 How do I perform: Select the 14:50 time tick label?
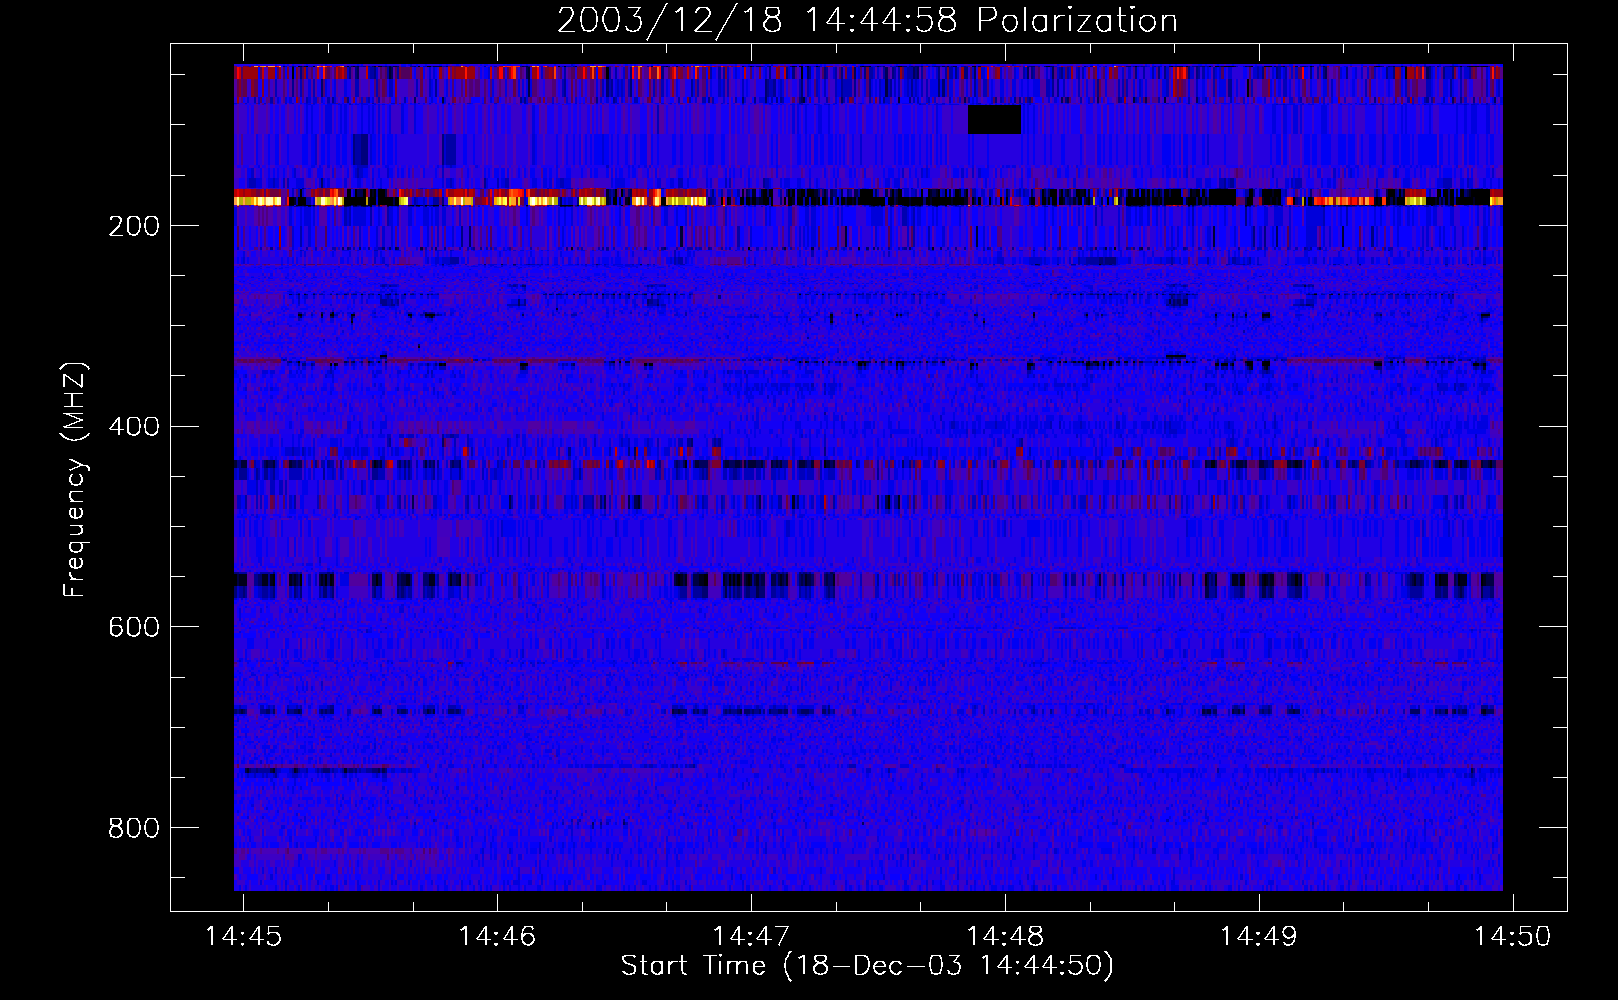[x=1513, y=936]
